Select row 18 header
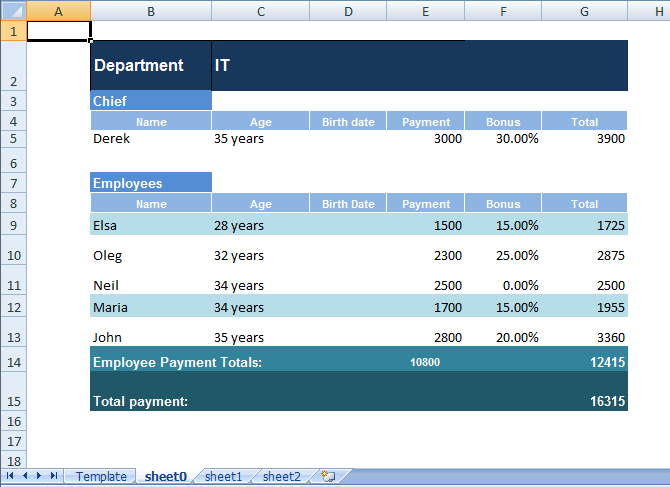This screenshot has height=487, width=670. coord(13,461)
